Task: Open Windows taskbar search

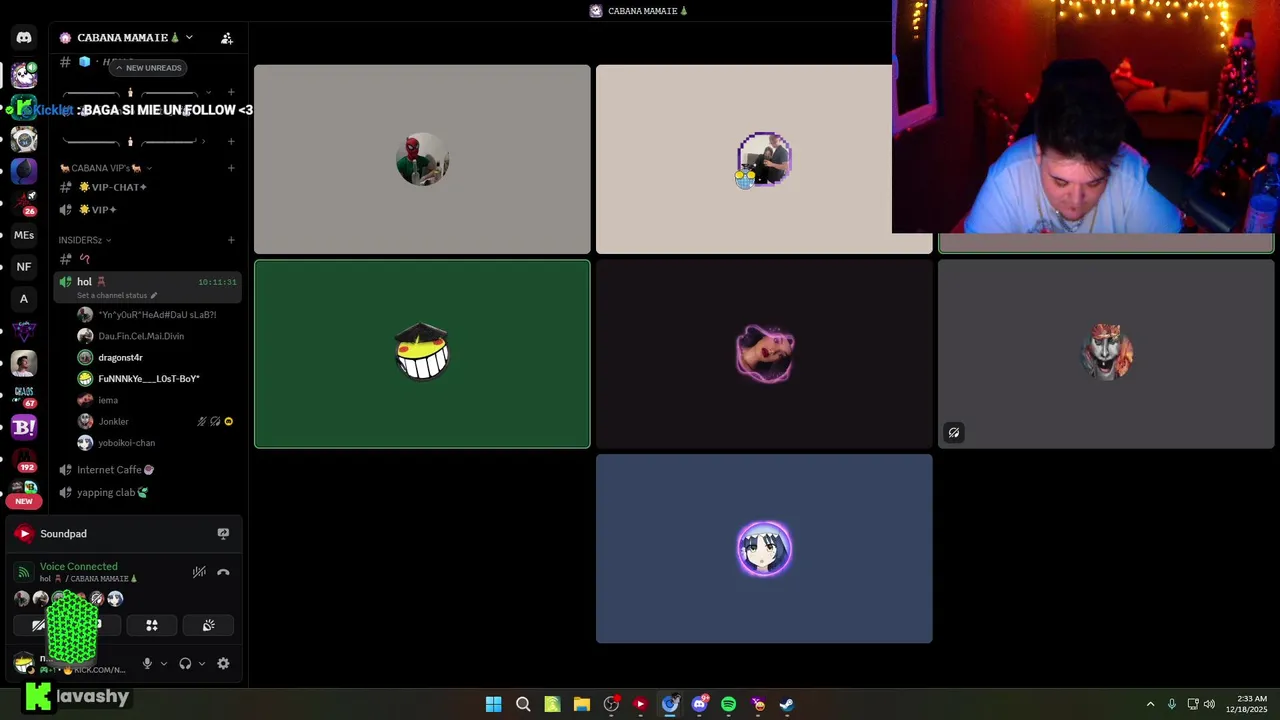Action: [x=523, y=704]
